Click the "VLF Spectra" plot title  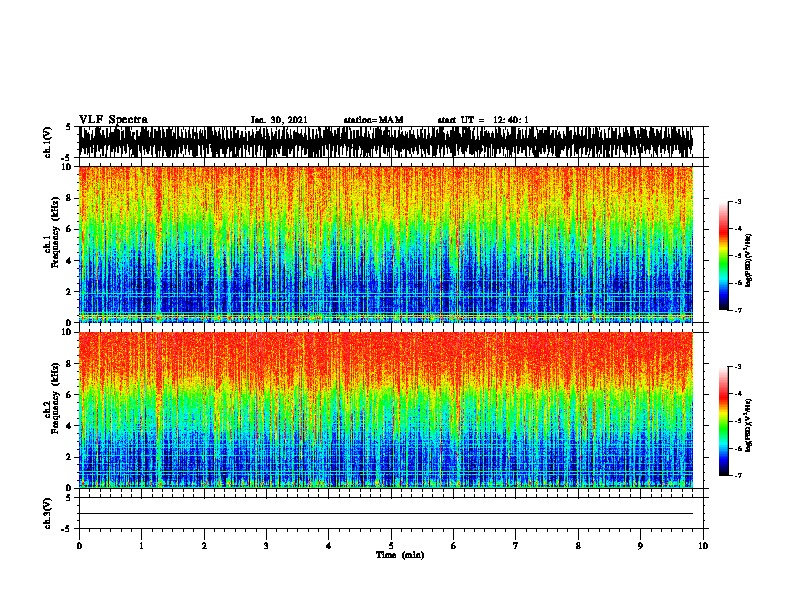click(113, 120)
